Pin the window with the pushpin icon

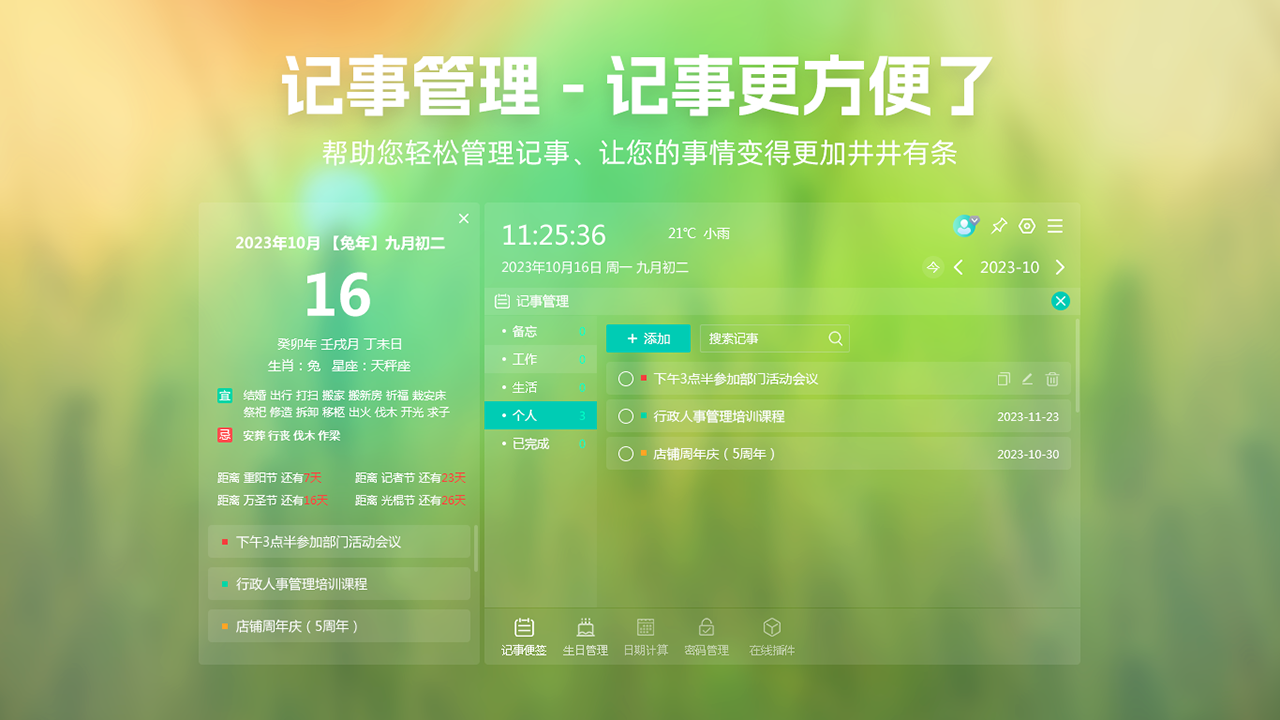point(998,226)
